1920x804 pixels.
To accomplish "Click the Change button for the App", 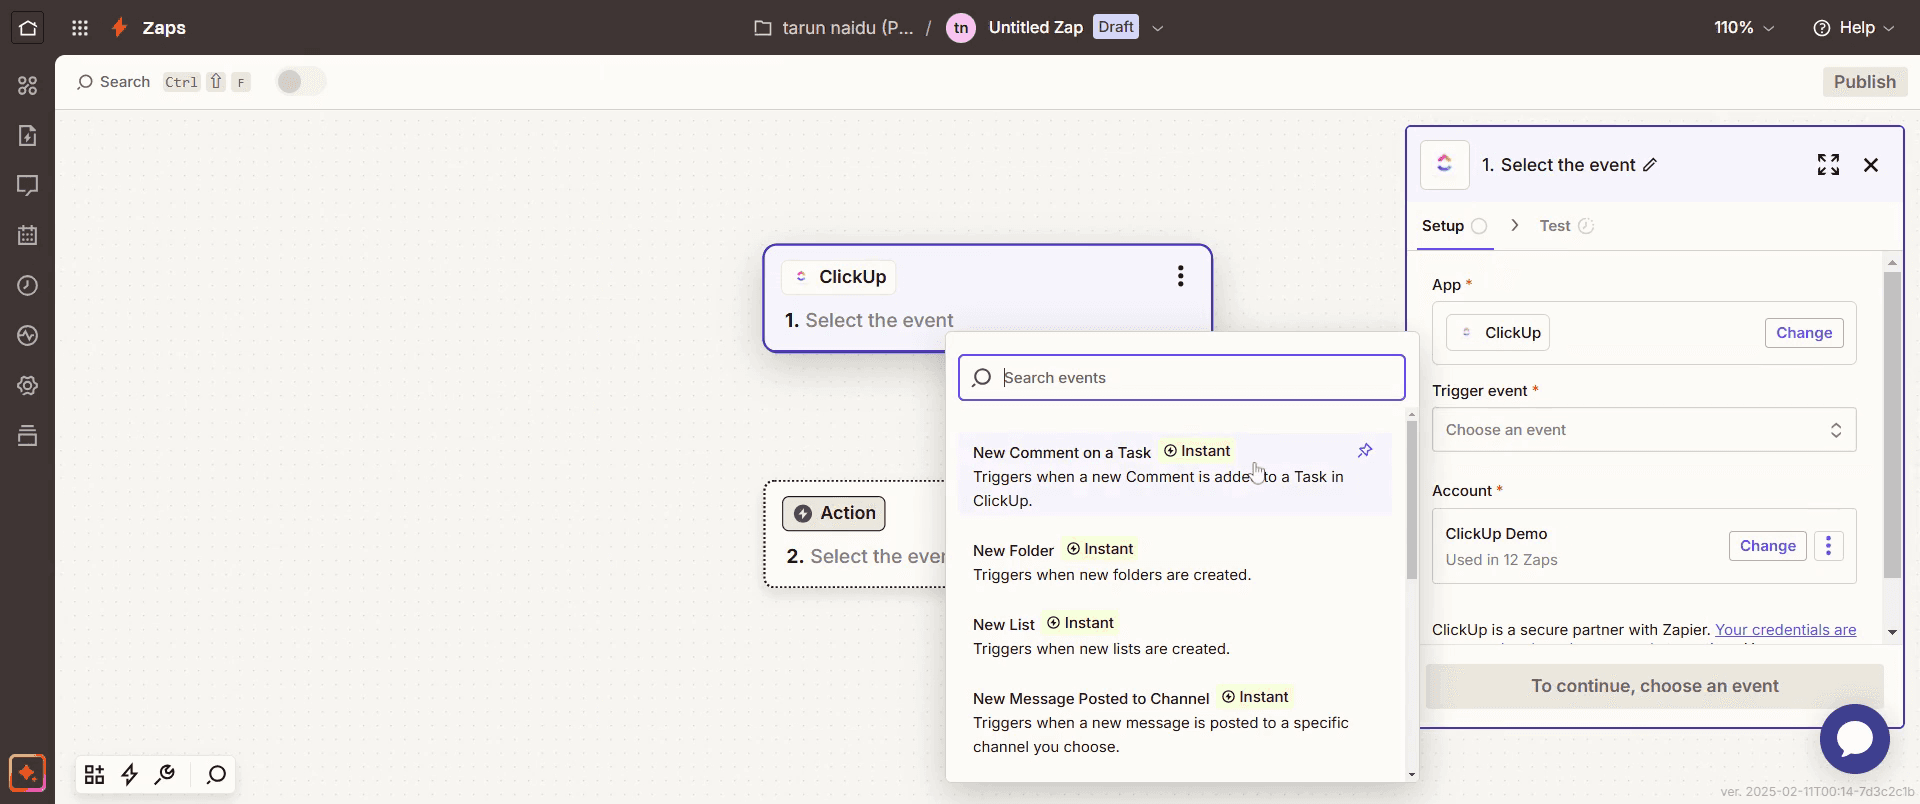I will 1804,333.
